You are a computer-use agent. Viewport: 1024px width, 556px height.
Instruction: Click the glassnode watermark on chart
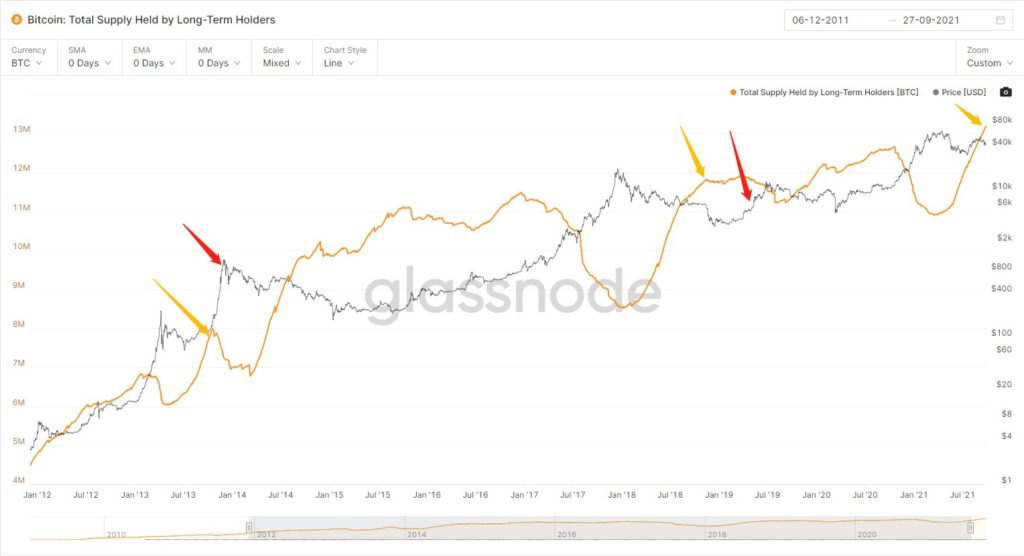[x=511, y=292]
